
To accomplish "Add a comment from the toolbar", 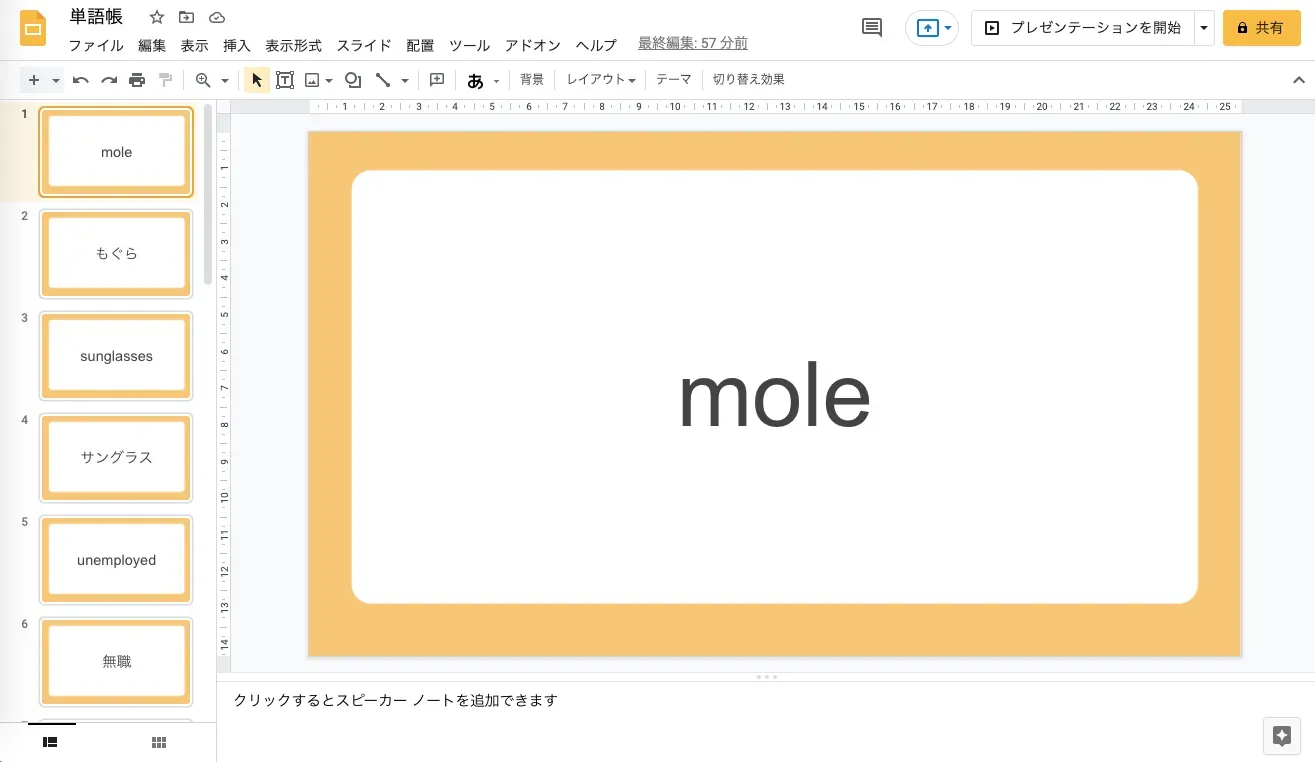I will pos(437,80).
